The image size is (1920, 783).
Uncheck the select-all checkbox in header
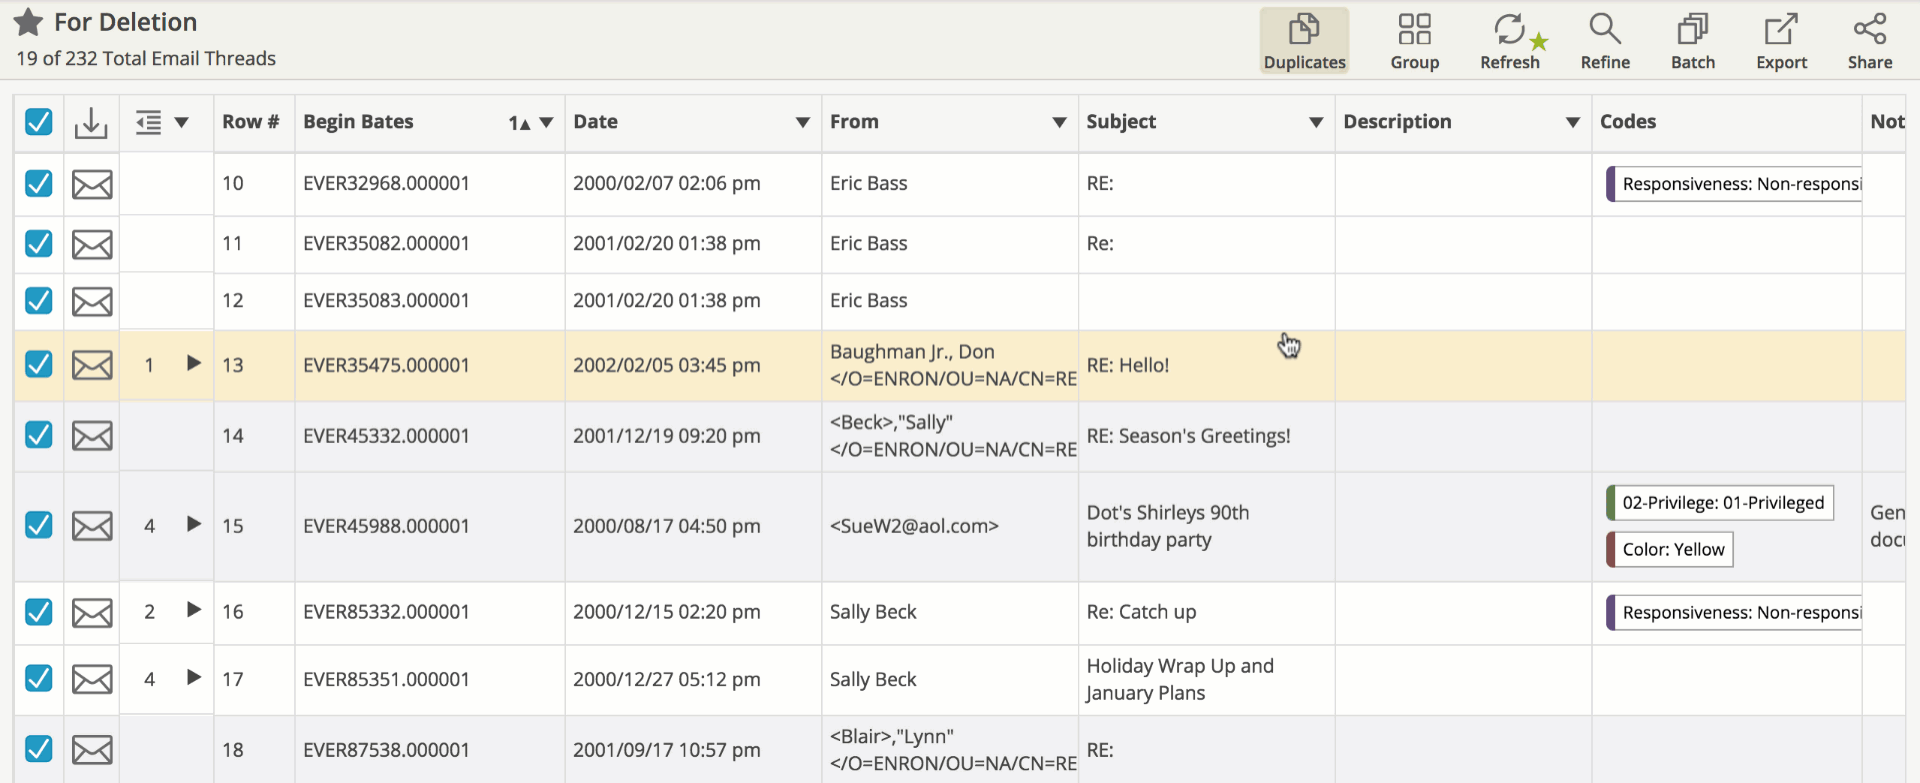[38, 122]
